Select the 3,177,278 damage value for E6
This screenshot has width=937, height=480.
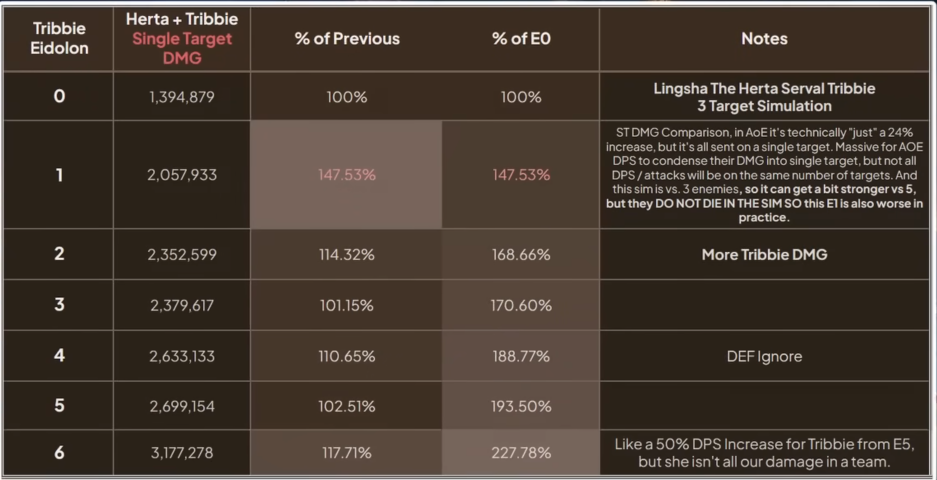pyautogui.click(x=182, y=453)
